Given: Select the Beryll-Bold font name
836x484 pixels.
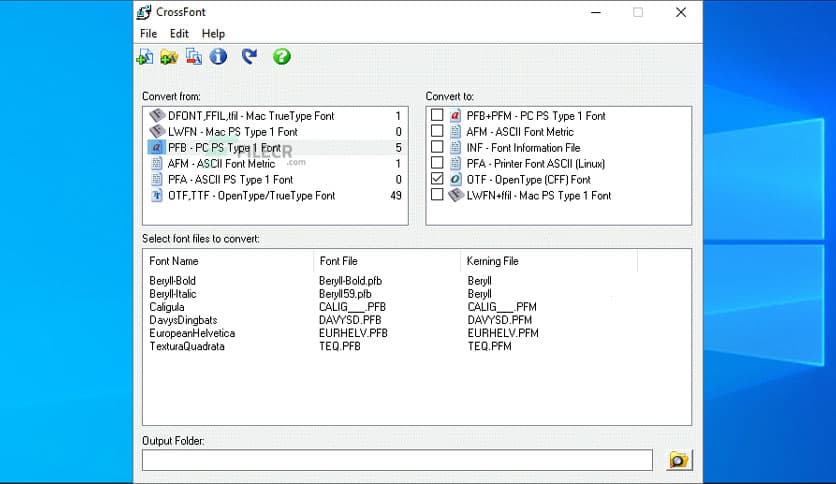Looking at the screenshot, I should pos(173,281).
